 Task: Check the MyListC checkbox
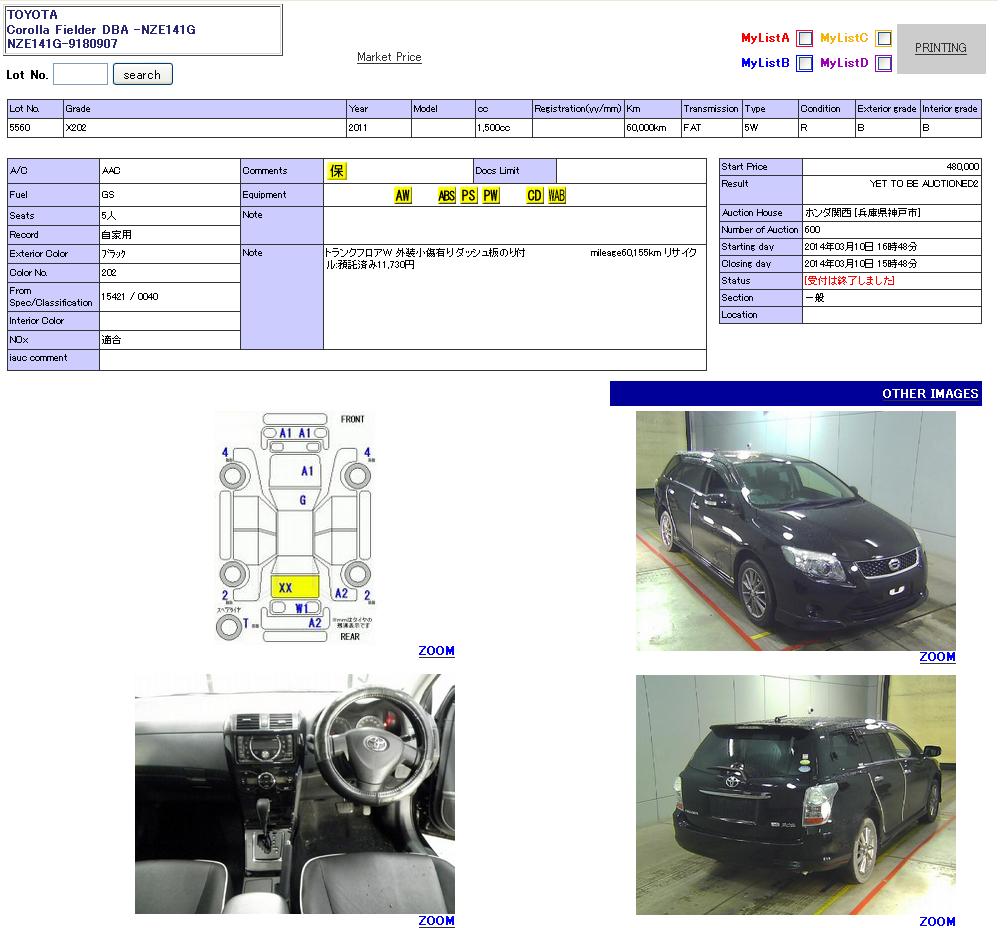[883, 39]
